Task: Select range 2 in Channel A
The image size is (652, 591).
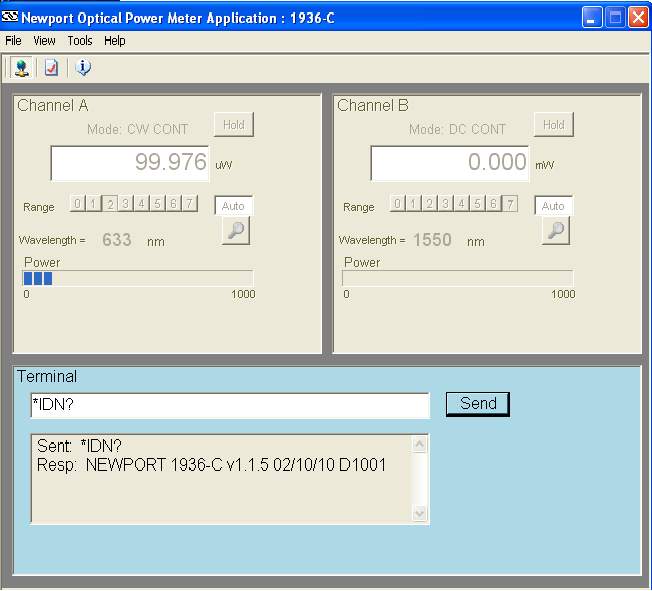Action: 110,204
